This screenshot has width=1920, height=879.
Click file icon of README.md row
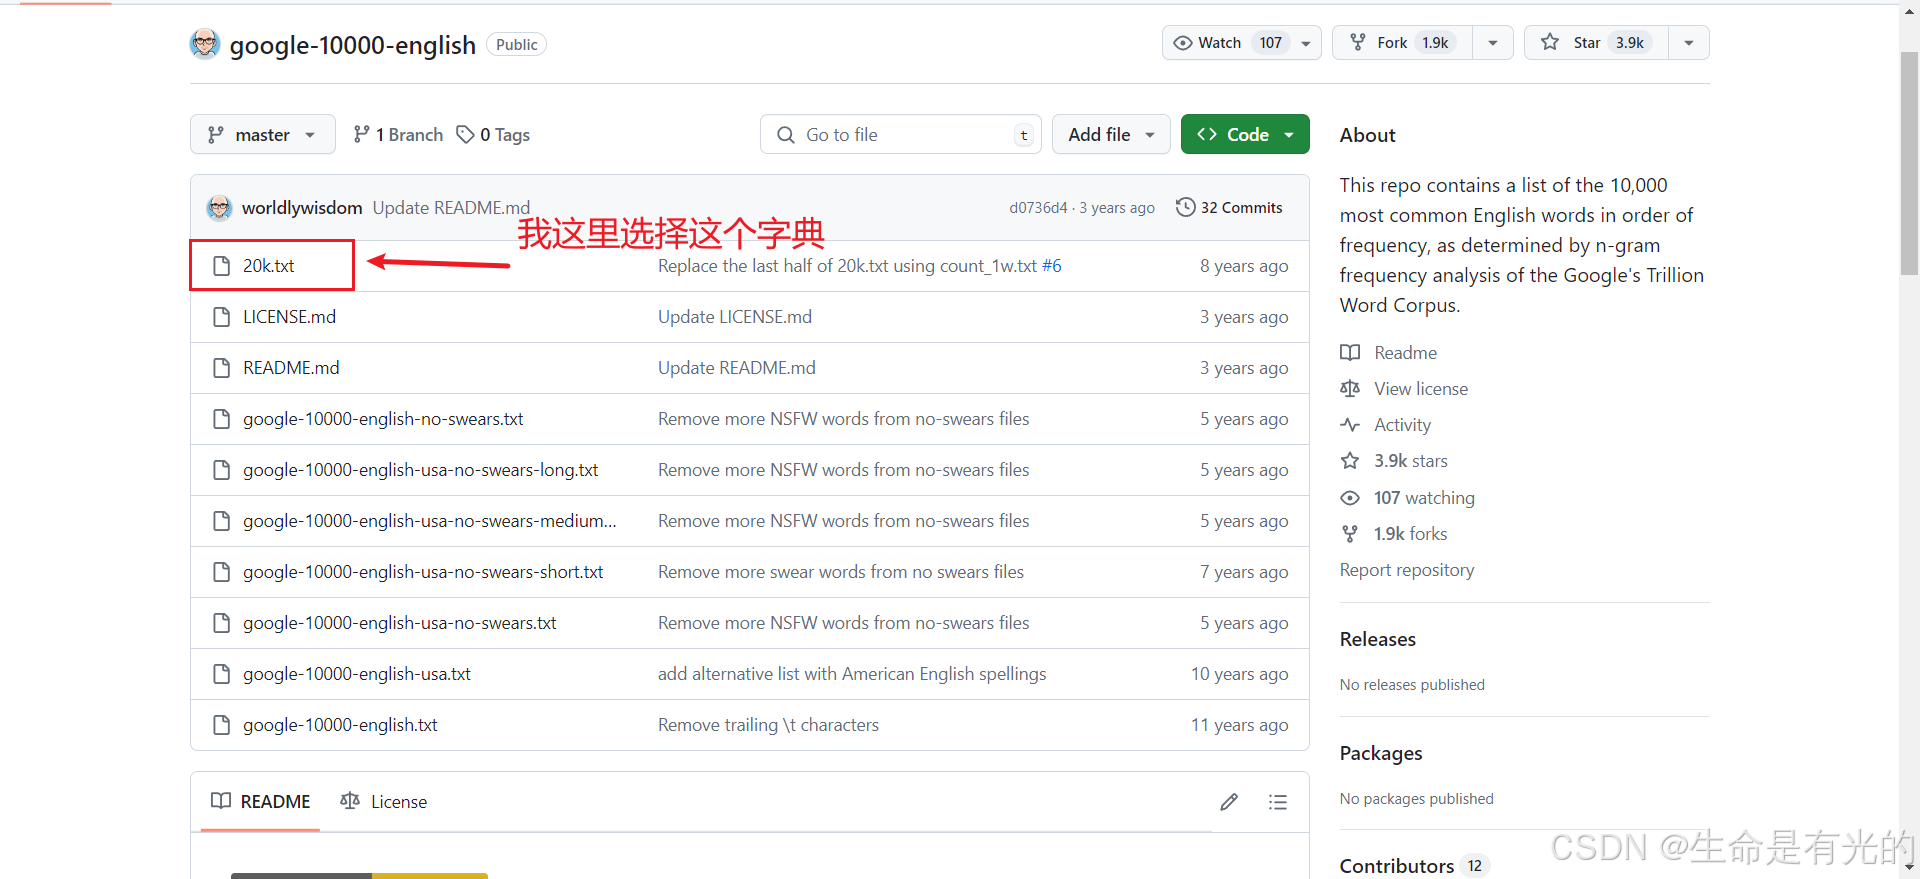pos(221,368)
